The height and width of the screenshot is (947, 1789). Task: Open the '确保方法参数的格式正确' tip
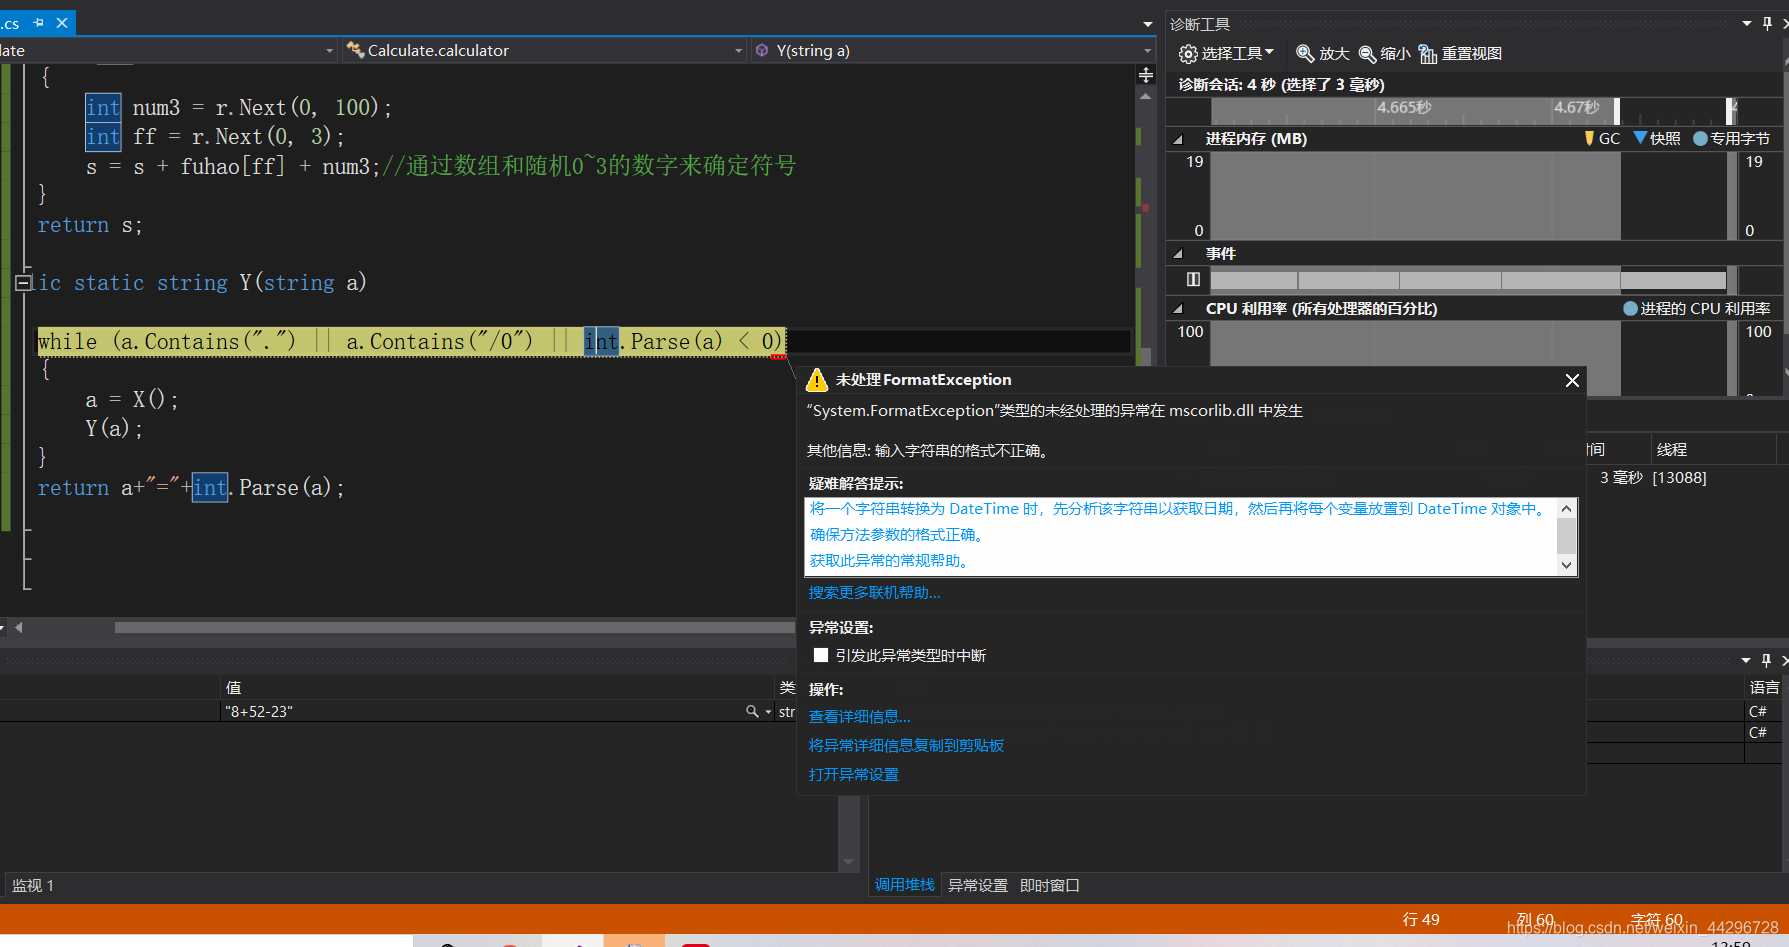click(898, 535)
